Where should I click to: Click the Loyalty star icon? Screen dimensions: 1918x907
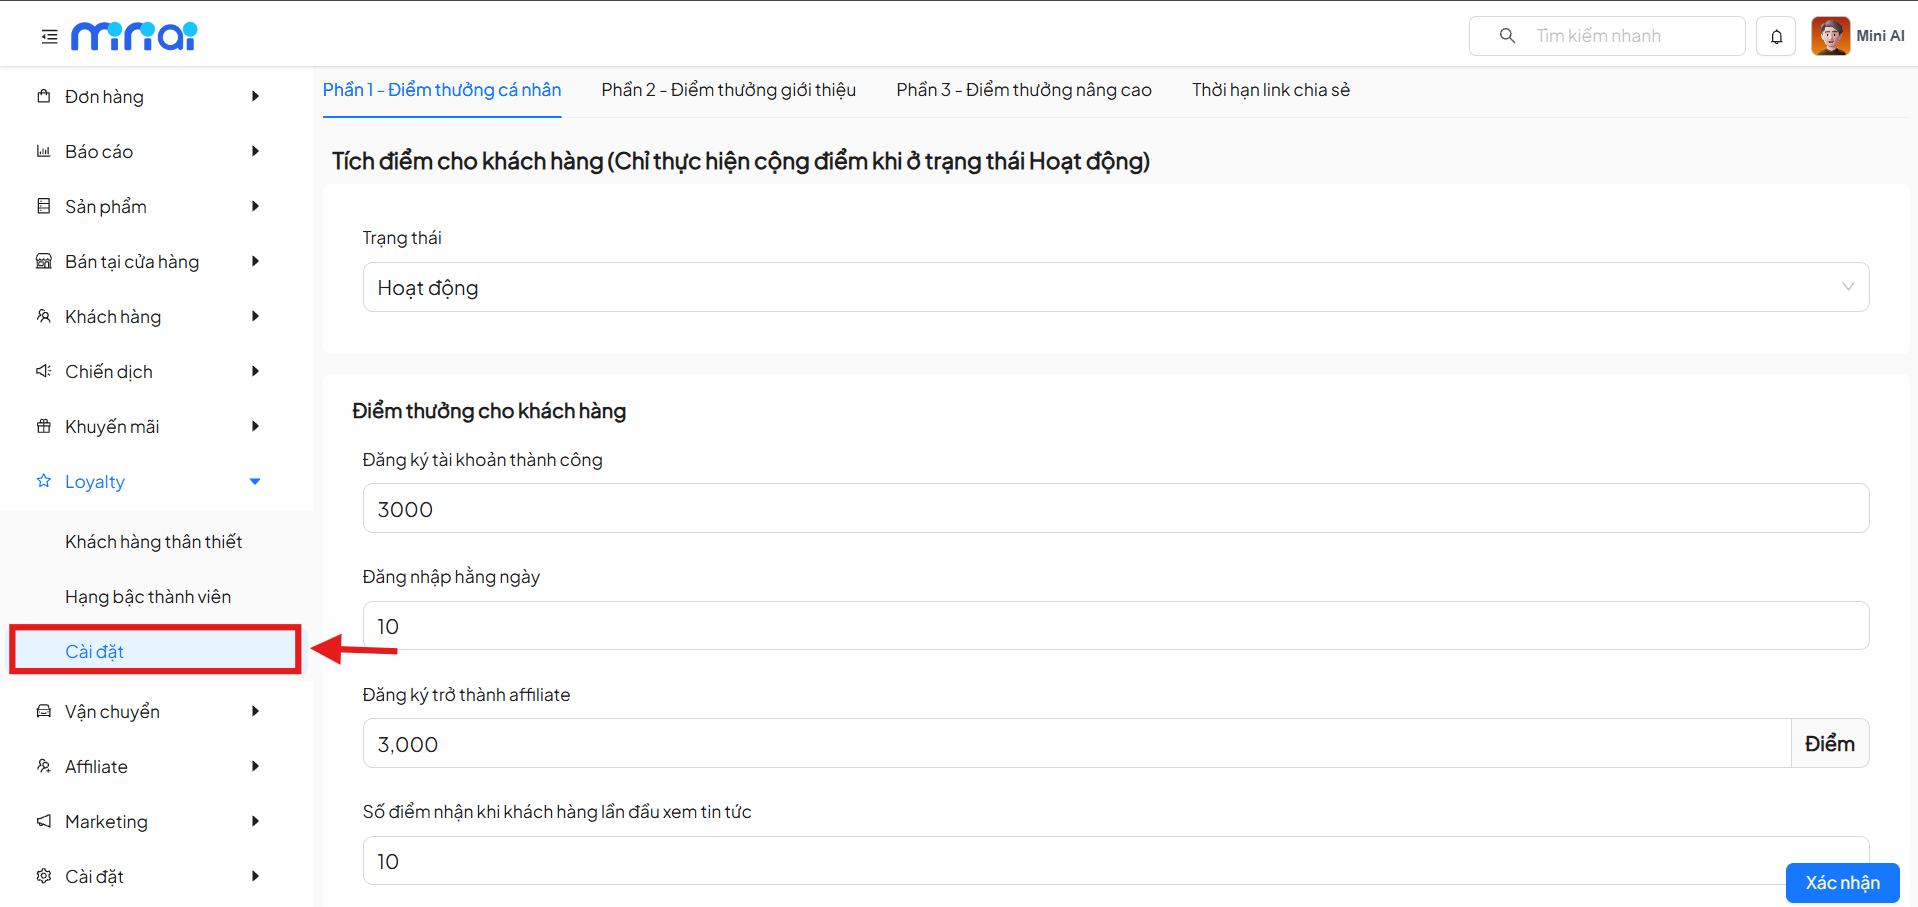tap(44, 481)
